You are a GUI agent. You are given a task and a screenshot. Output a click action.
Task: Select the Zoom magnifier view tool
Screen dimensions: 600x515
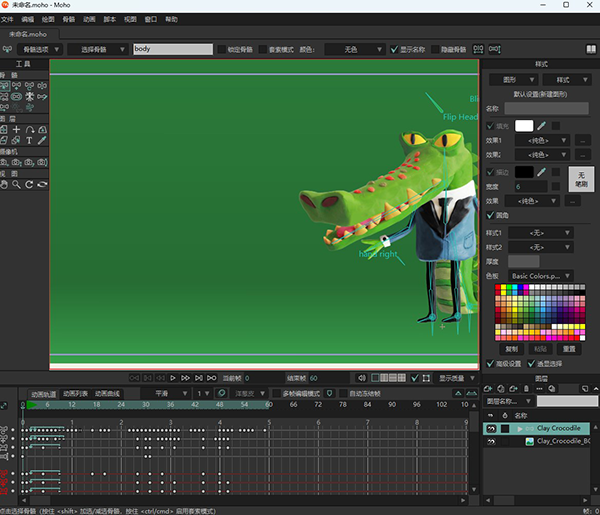[16, 184]
